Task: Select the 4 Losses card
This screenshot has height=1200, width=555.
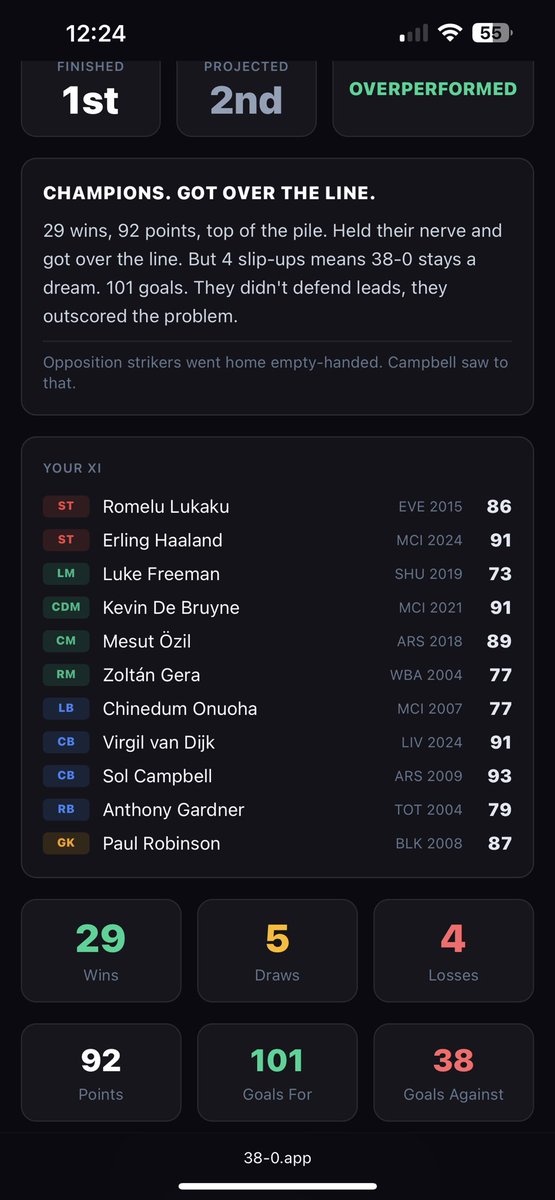Action: [453, 950]
